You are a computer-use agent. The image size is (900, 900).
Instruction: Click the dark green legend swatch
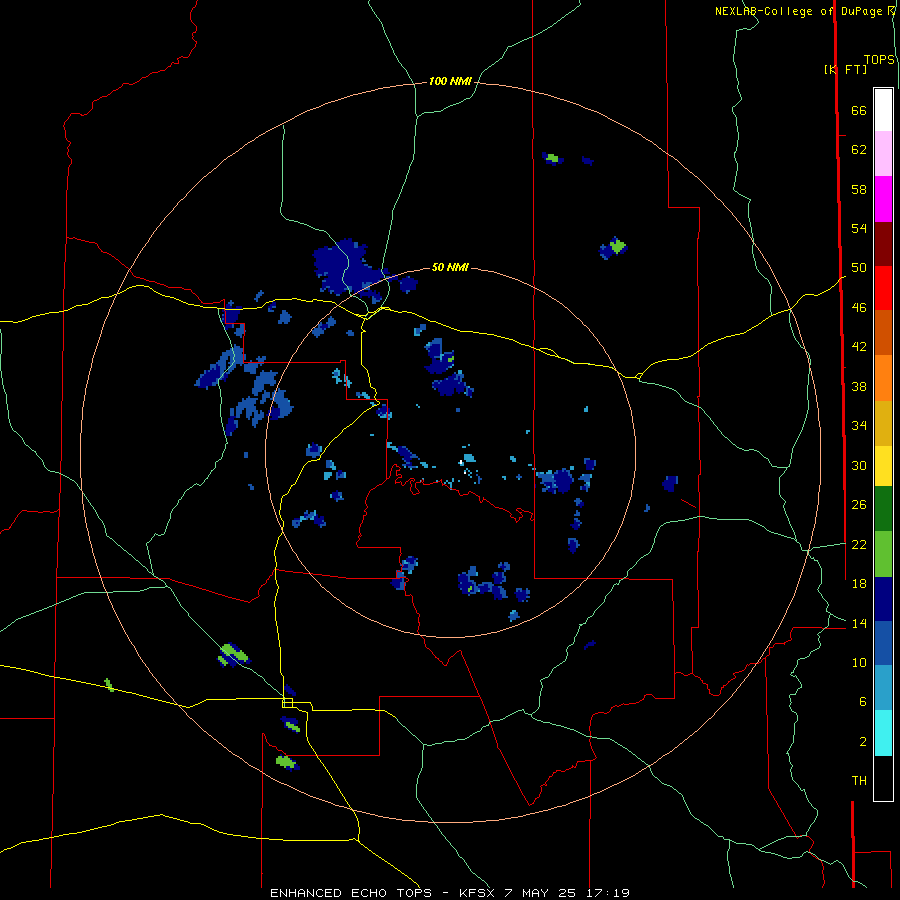tap(883, 509)
